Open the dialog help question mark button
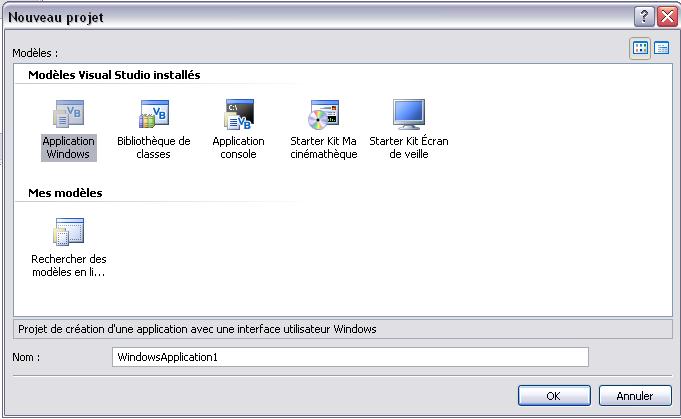This screenshot has width=681, height=419. pos(644,17)
